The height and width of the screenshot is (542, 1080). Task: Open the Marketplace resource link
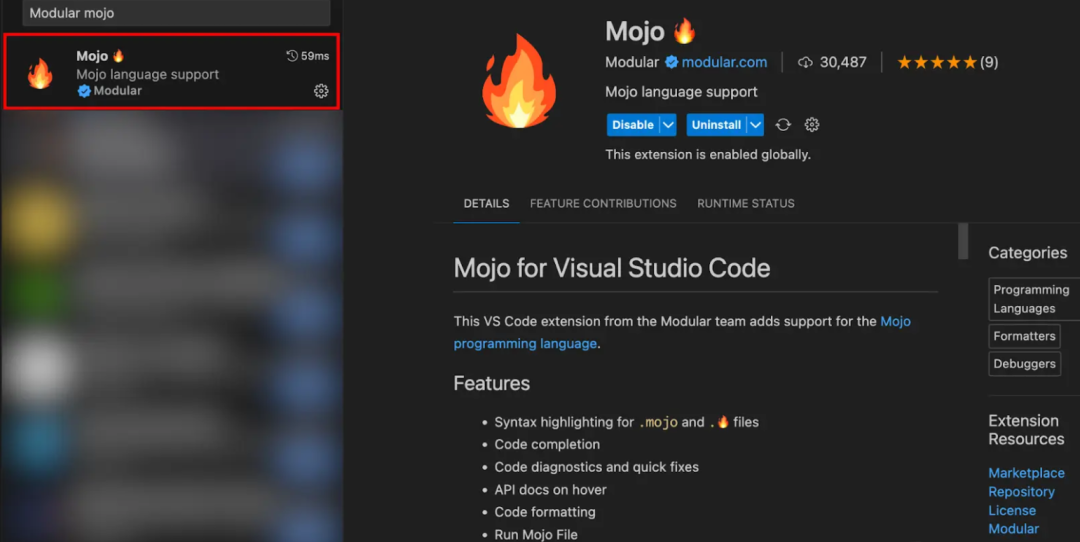tap(1026, 473)
